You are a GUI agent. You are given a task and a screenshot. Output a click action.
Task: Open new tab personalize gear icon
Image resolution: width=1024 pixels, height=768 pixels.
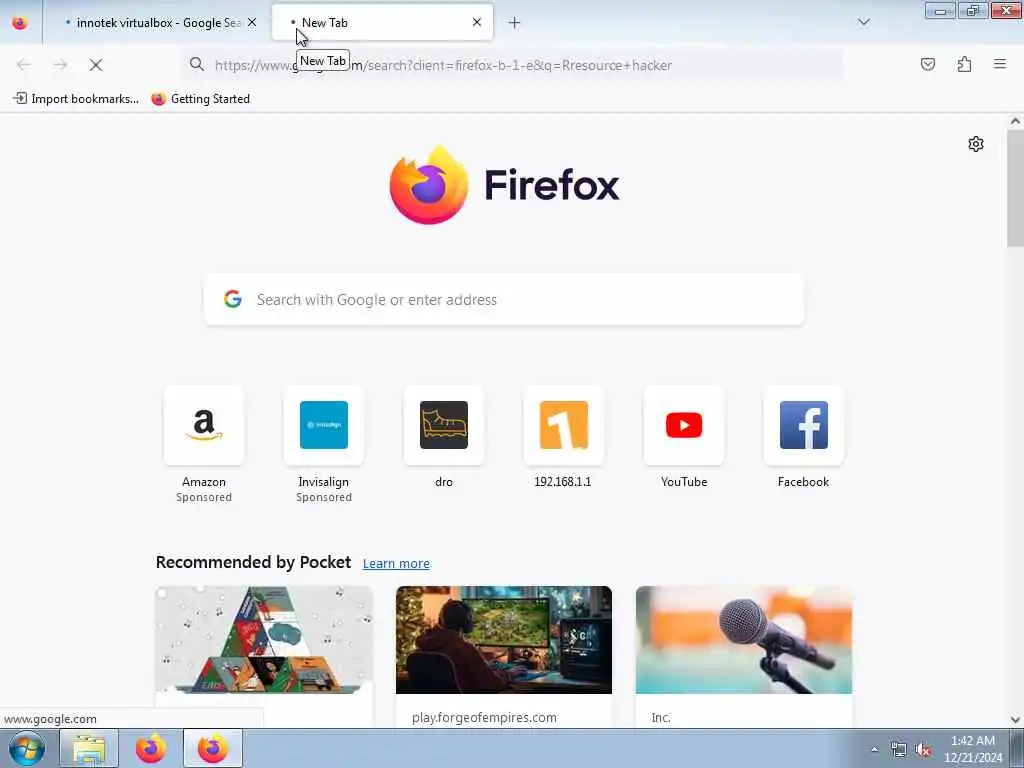pyautogui.click(x=976, y=144)
